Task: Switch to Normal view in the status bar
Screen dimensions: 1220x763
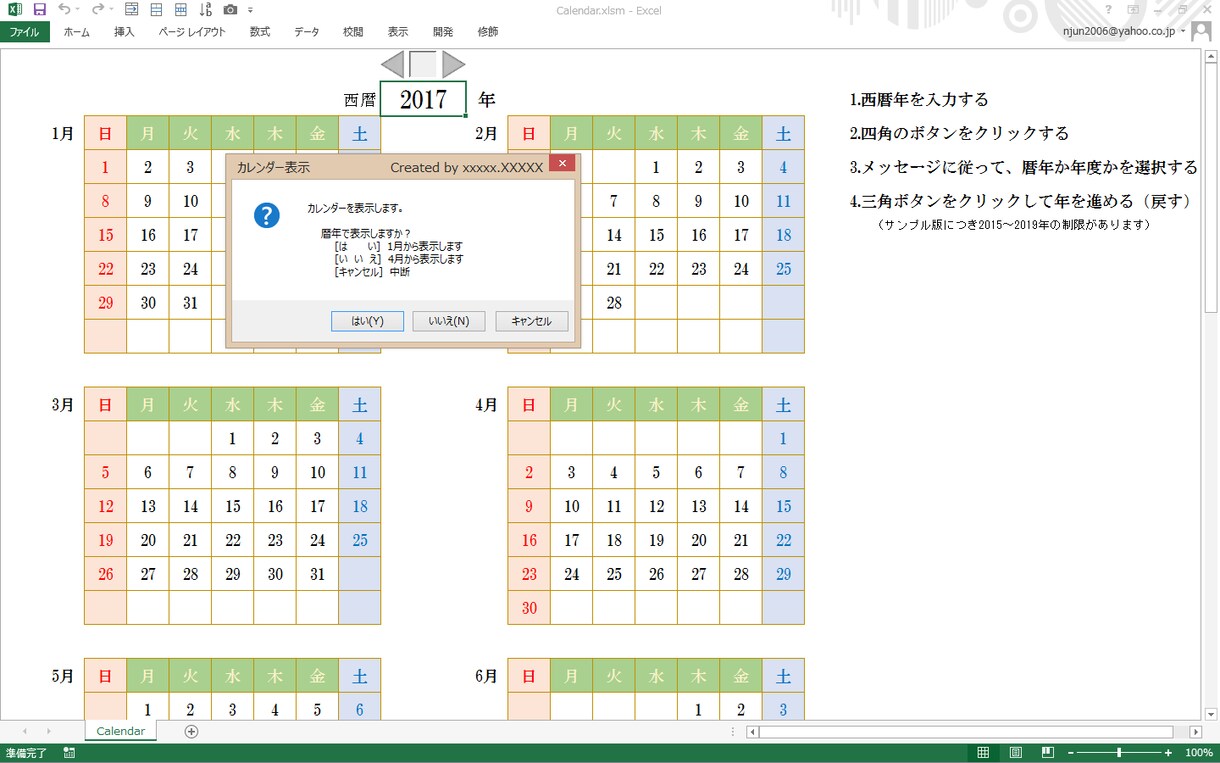Action: [983, 752]
